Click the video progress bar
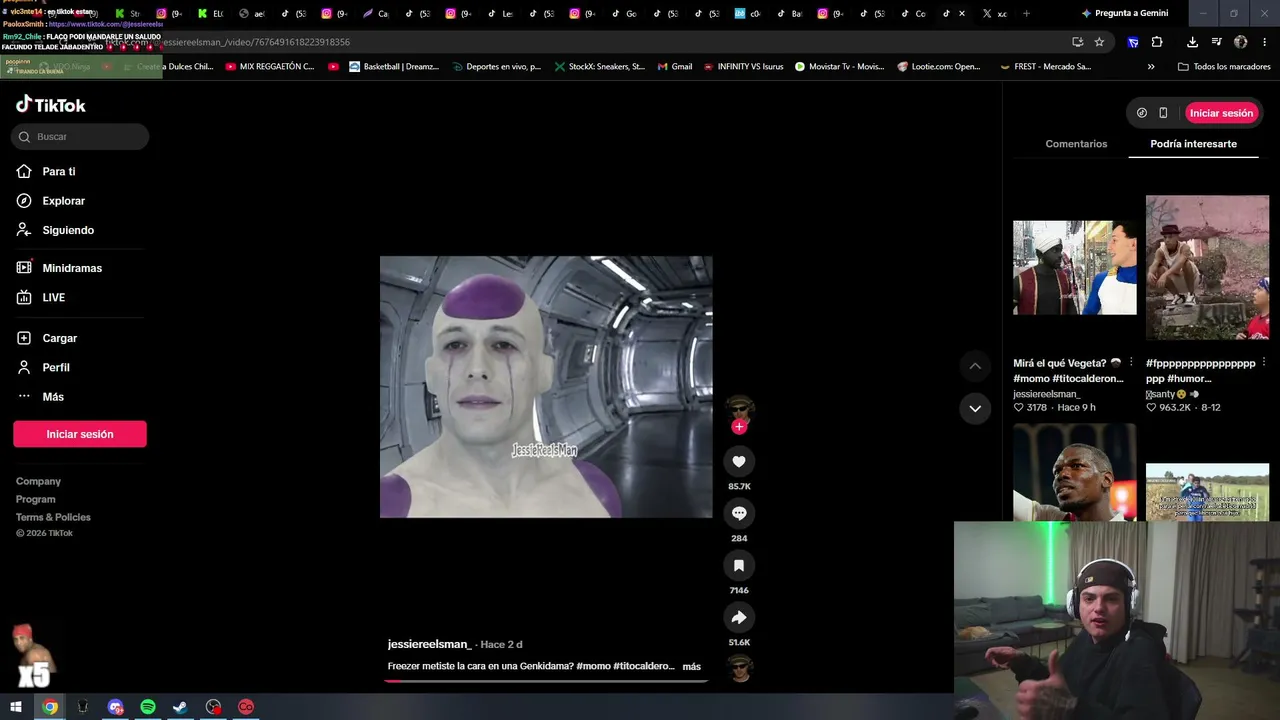The width and height of the screenshot is (1280, 720). 546,681
